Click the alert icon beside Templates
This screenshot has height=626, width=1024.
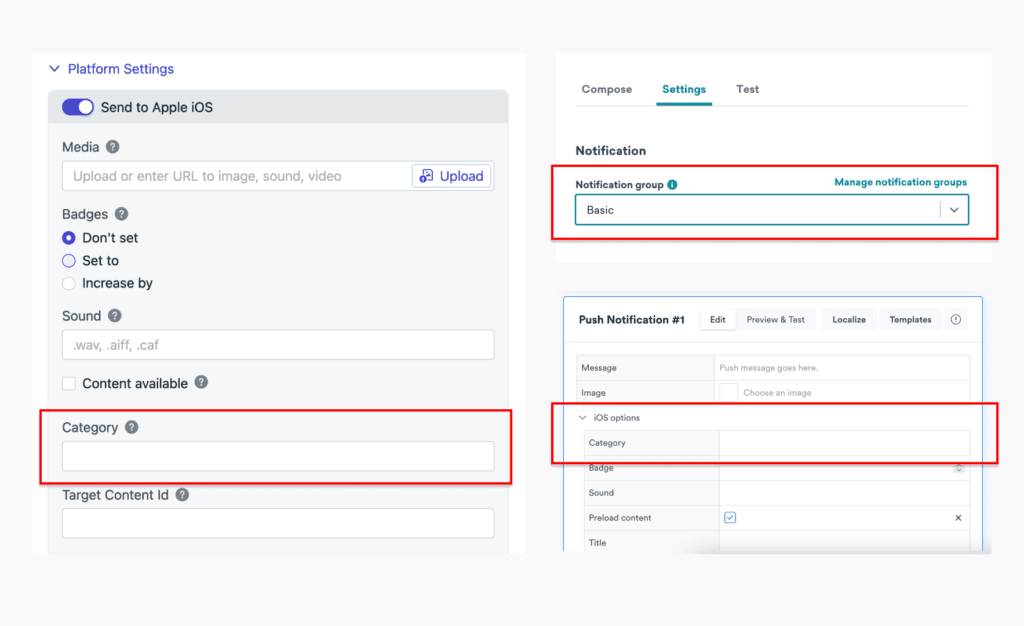click(956, 320)
